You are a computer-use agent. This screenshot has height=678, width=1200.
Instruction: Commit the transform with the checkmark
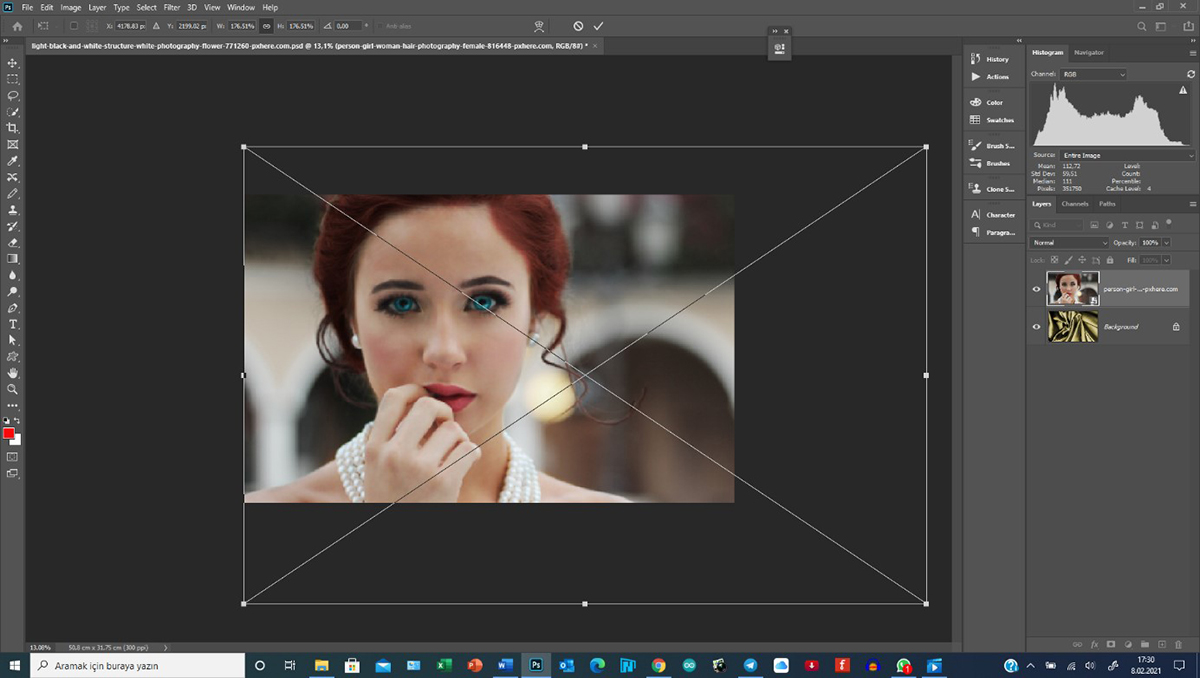598,25
